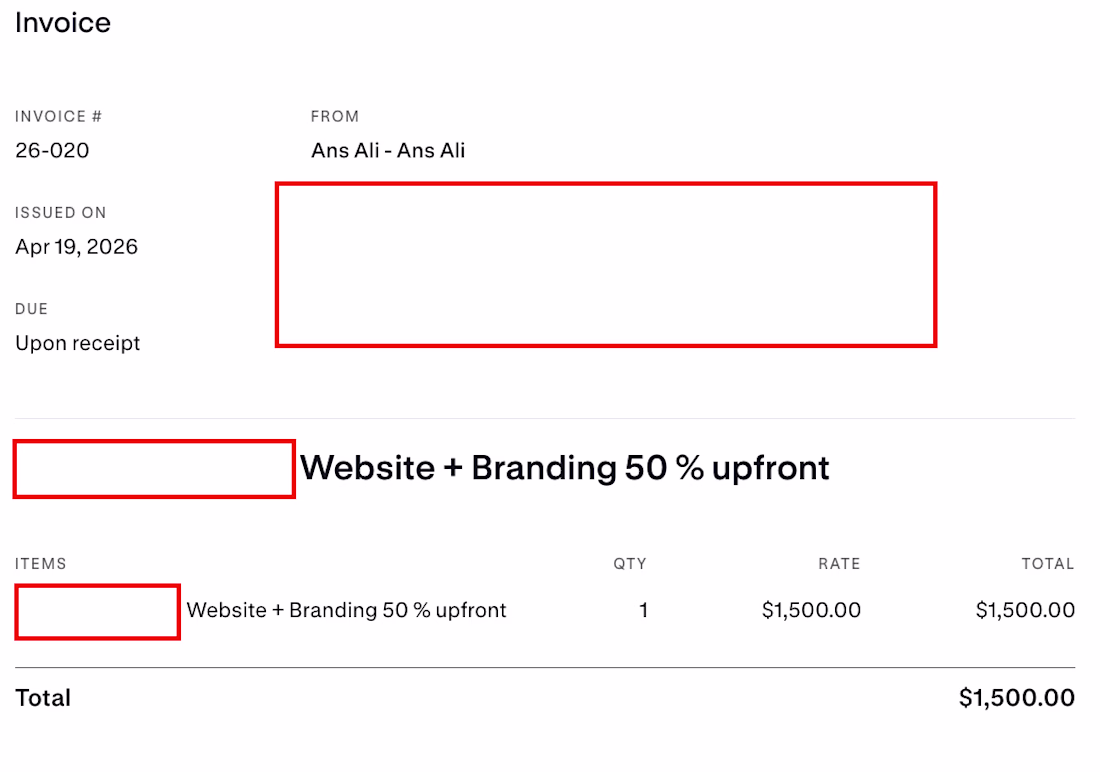This screenshot has width=1100, height=772.
Task: Click the QTY column header
Action: [x=630, y=564]
